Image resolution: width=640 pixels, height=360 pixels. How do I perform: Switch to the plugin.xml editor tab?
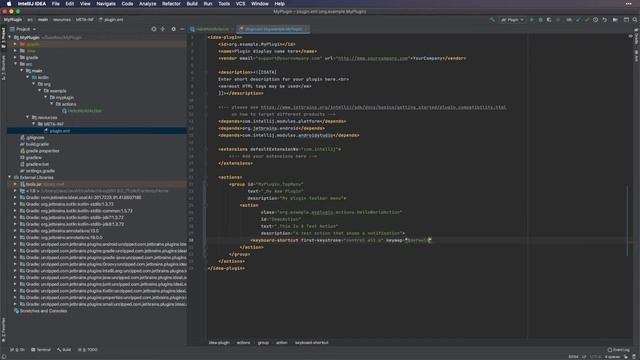pos(273,29)
